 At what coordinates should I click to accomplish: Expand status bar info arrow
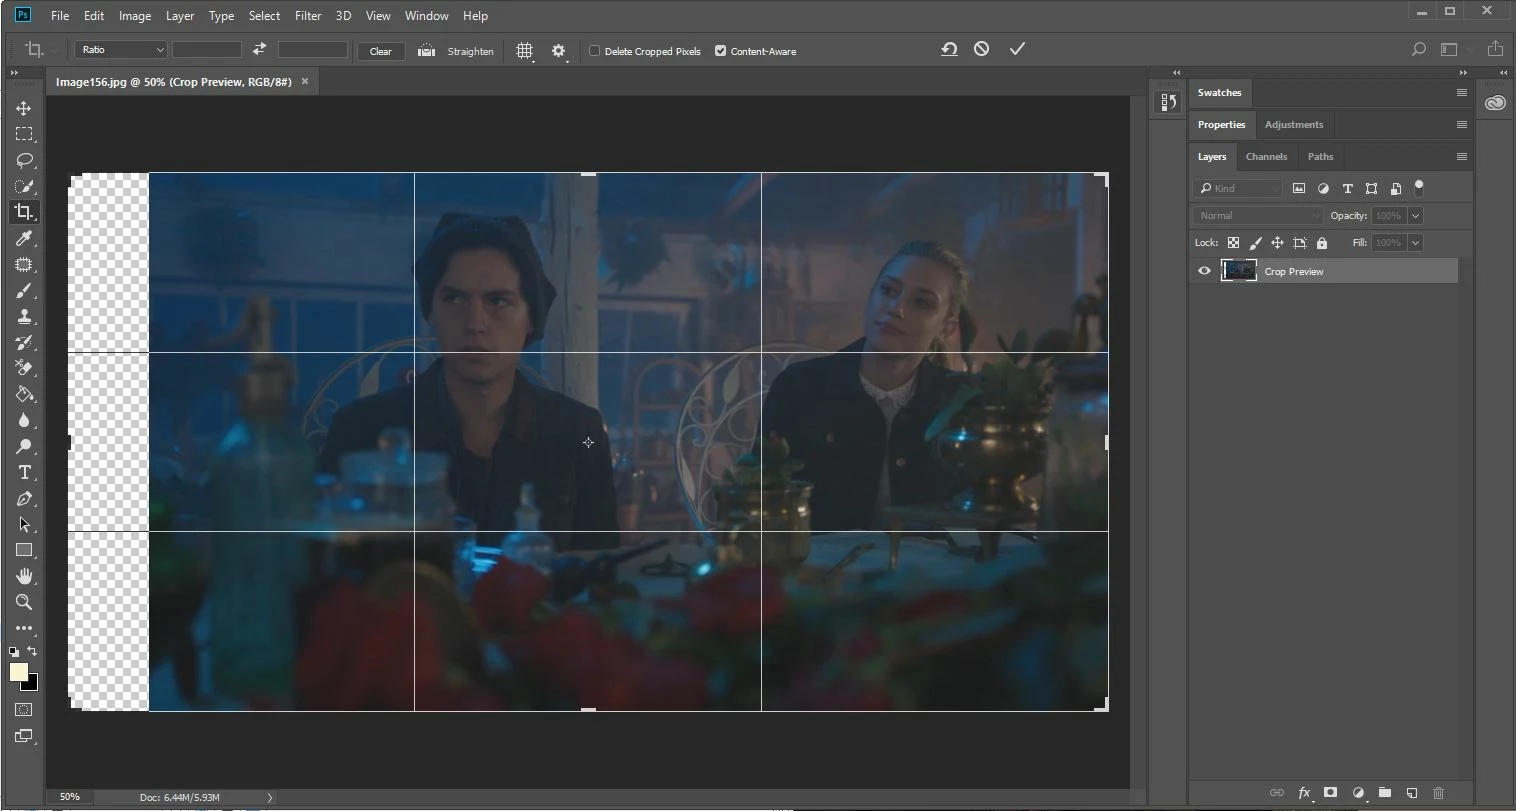point(269,797)
